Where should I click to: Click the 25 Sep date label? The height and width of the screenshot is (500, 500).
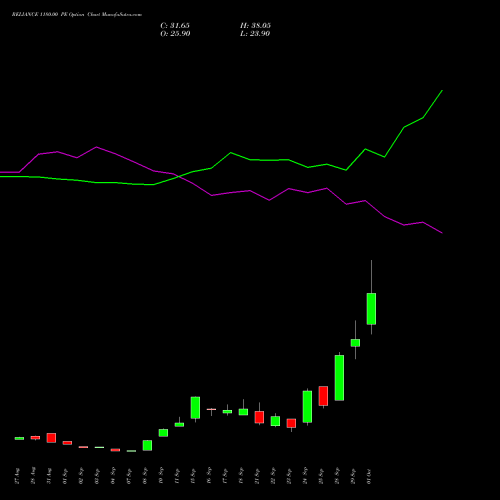(321, 476)
